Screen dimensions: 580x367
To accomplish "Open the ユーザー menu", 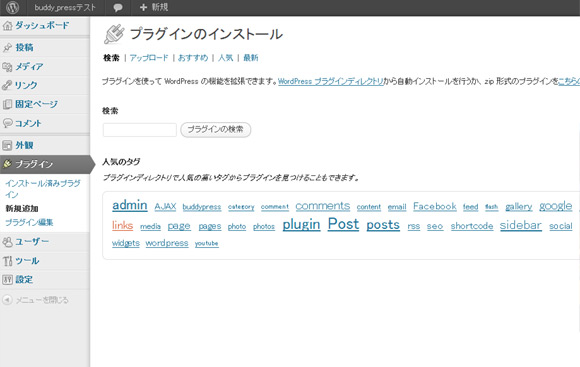I will coord(31,242).
